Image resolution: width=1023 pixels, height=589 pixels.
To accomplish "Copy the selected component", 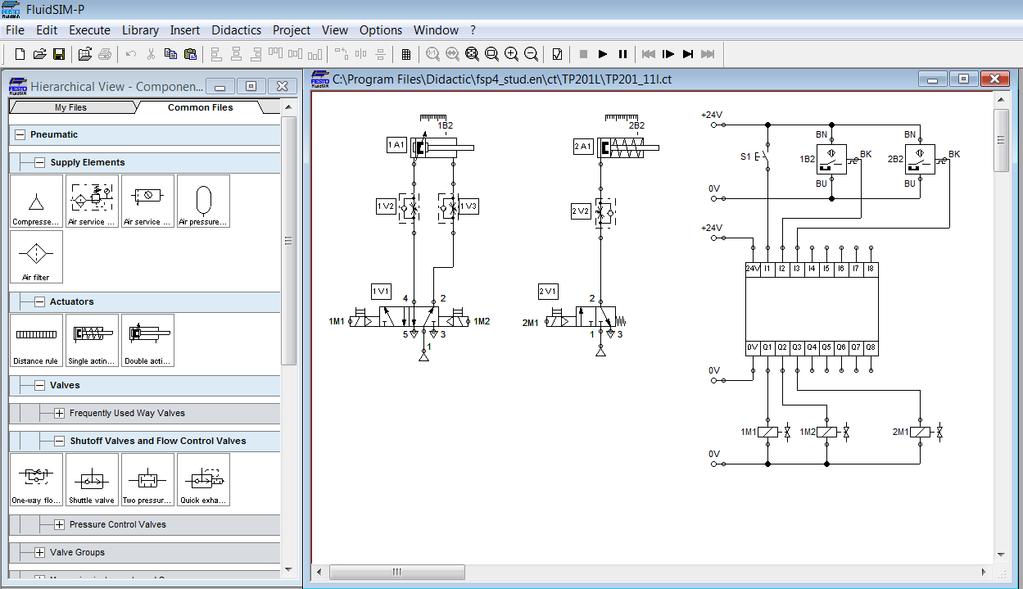I will click(170, 54).
